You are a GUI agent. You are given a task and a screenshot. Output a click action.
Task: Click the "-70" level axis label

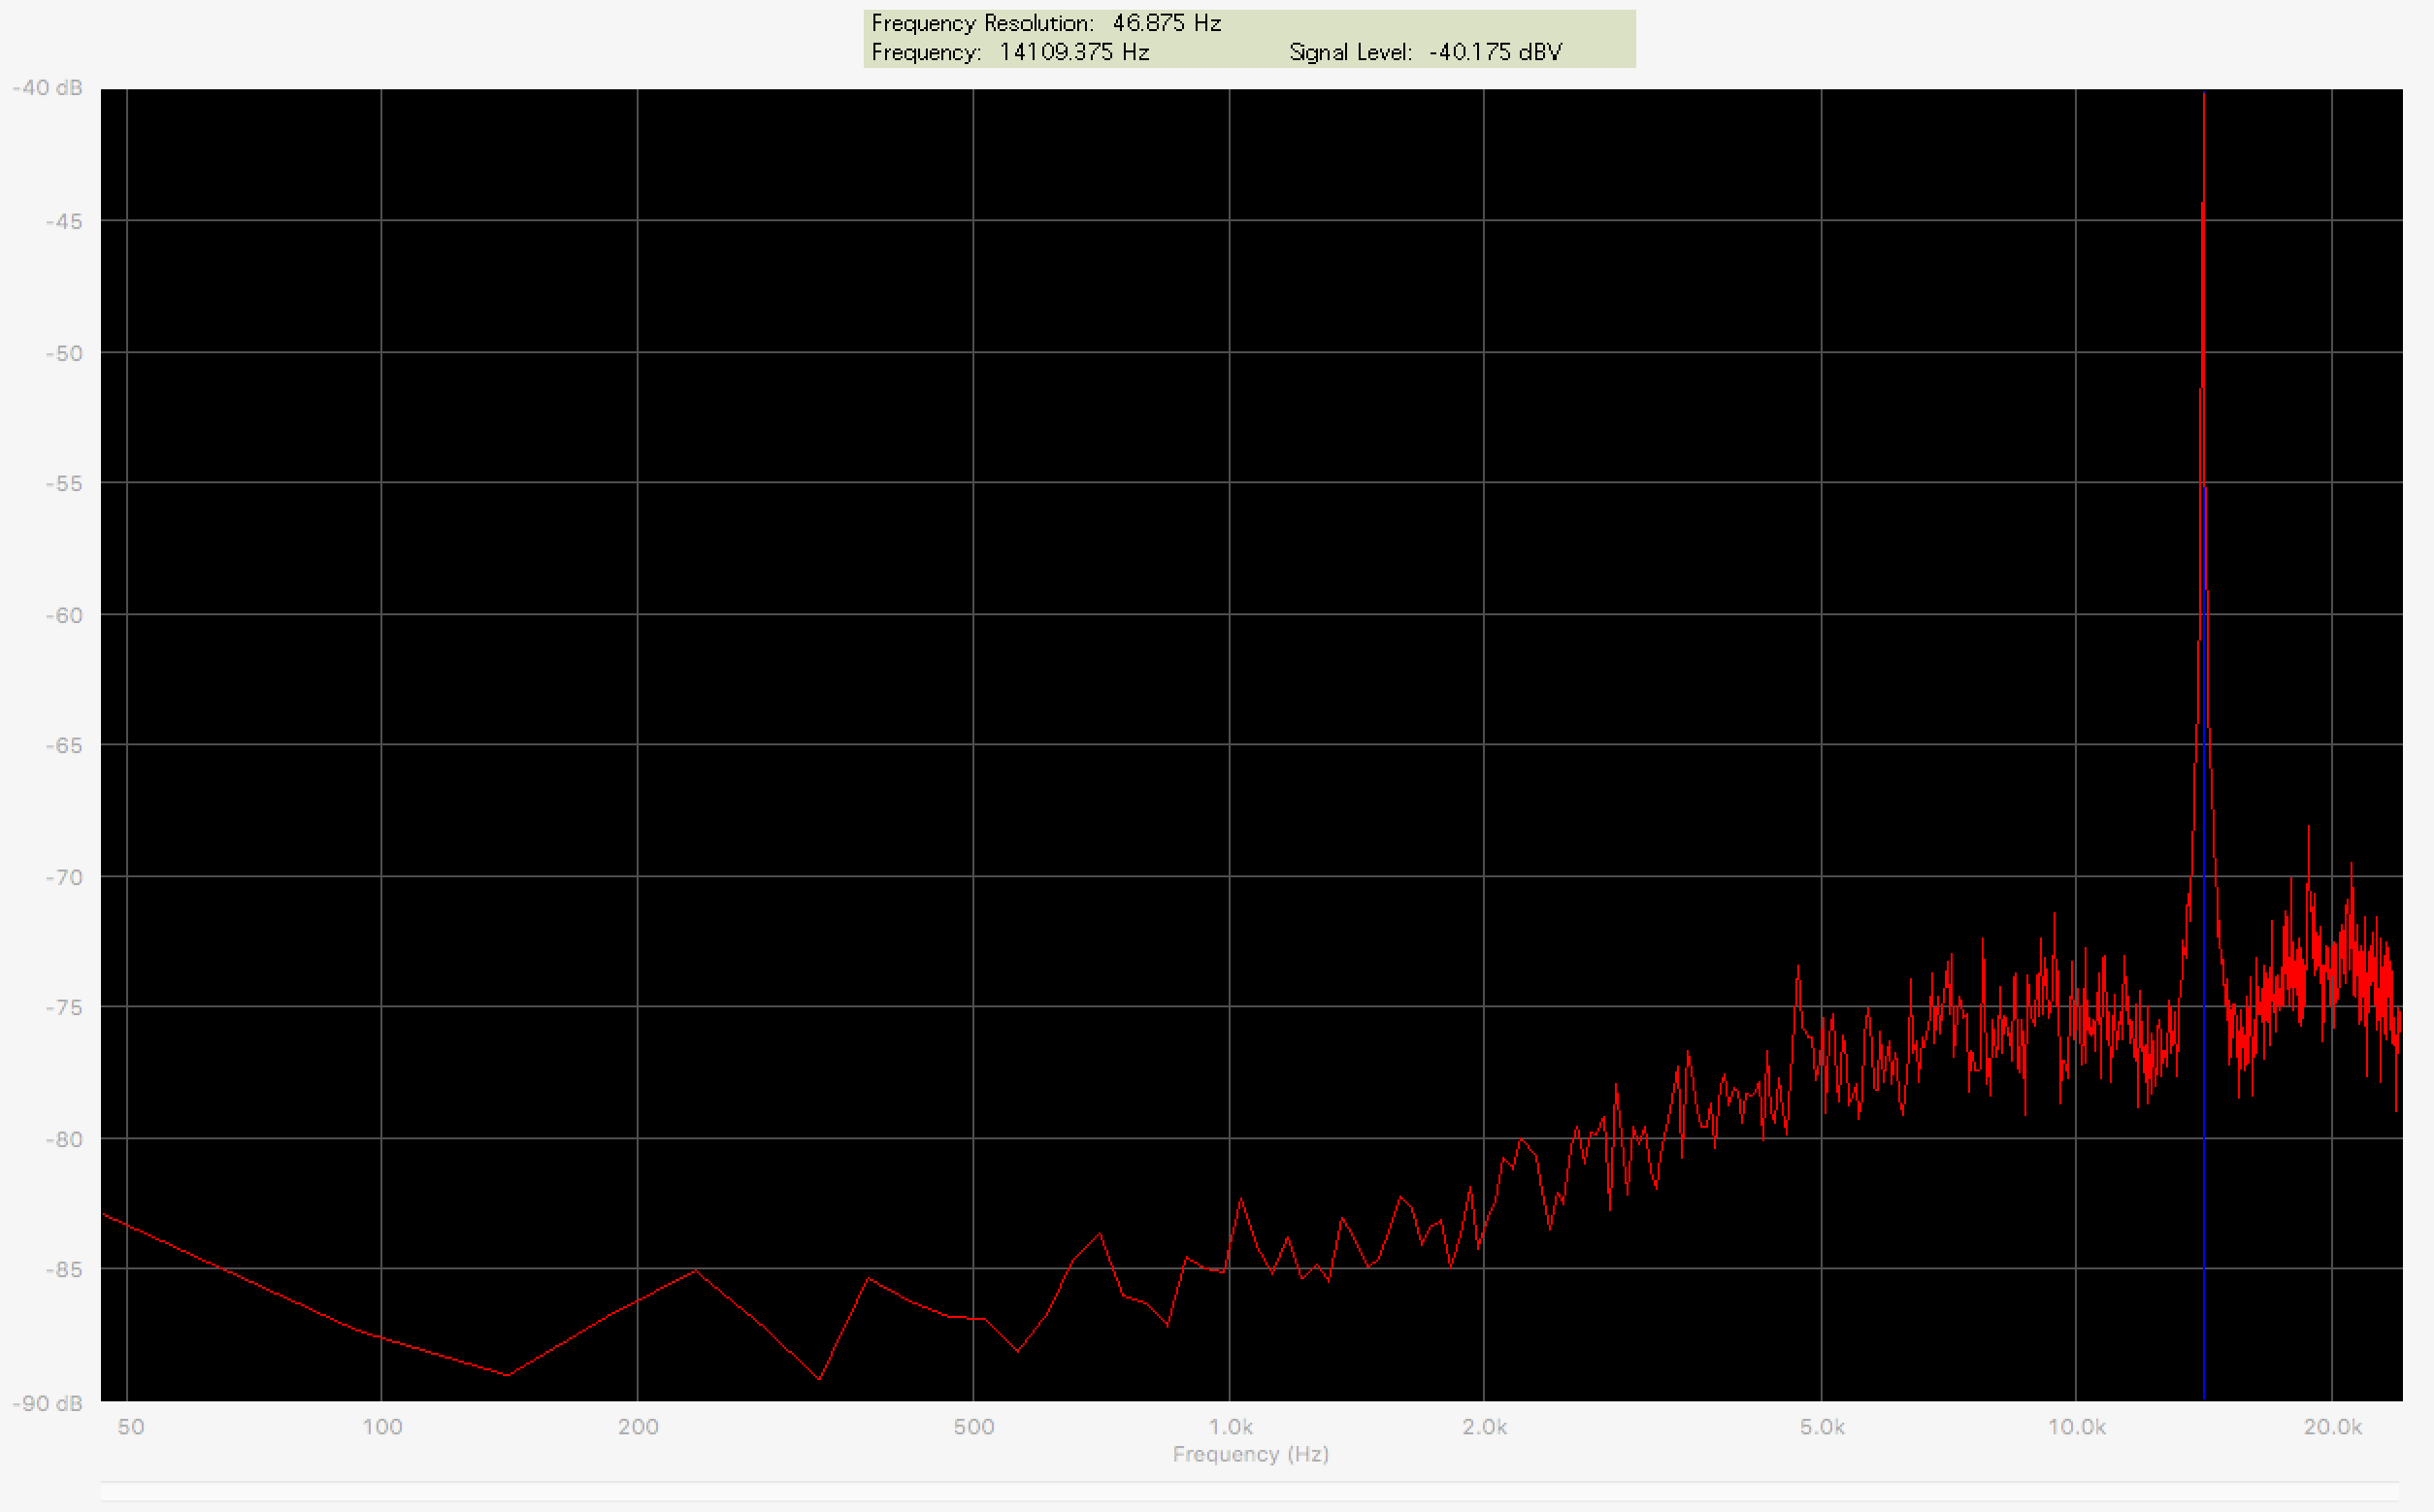[64, 877]
